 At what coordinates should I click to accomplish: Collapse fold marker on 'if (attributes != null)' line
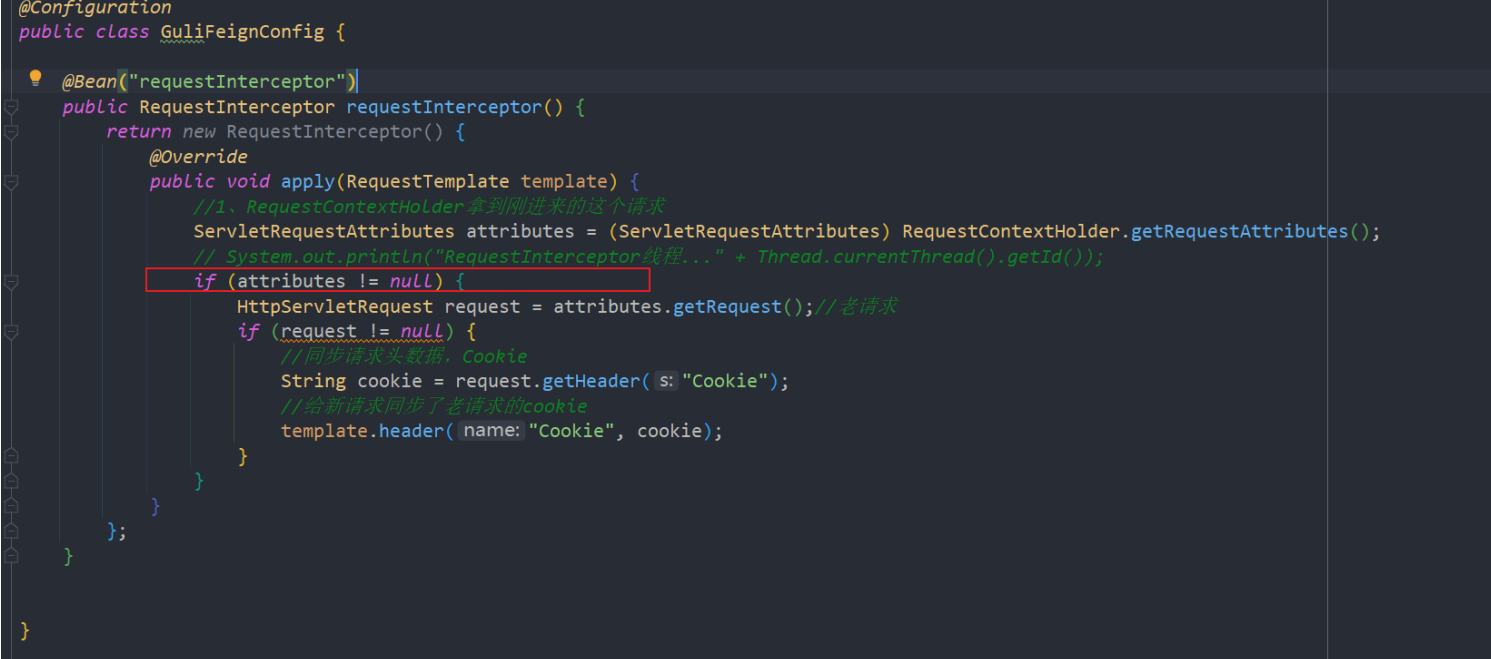coord(11,282)
